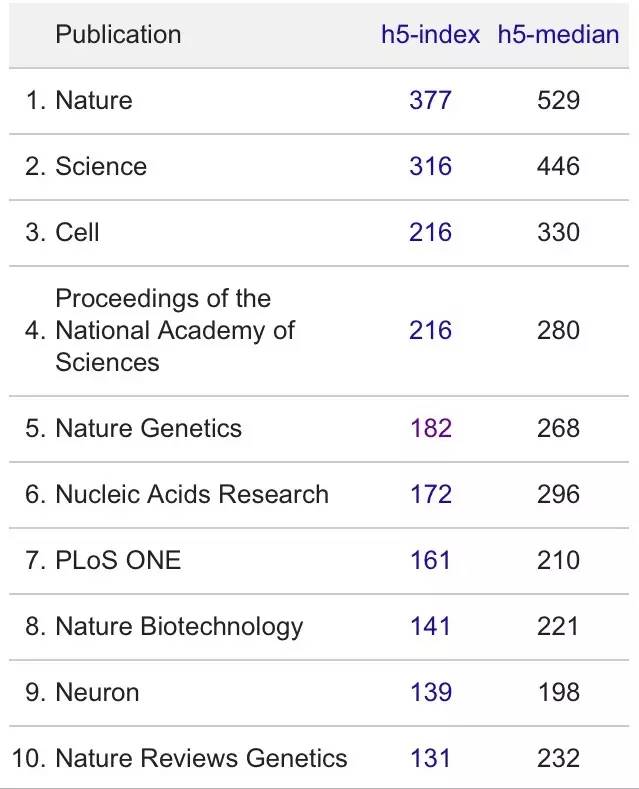Click the Publication column header
Viewport: 639px width, 789px height.
tap(118, 34)
